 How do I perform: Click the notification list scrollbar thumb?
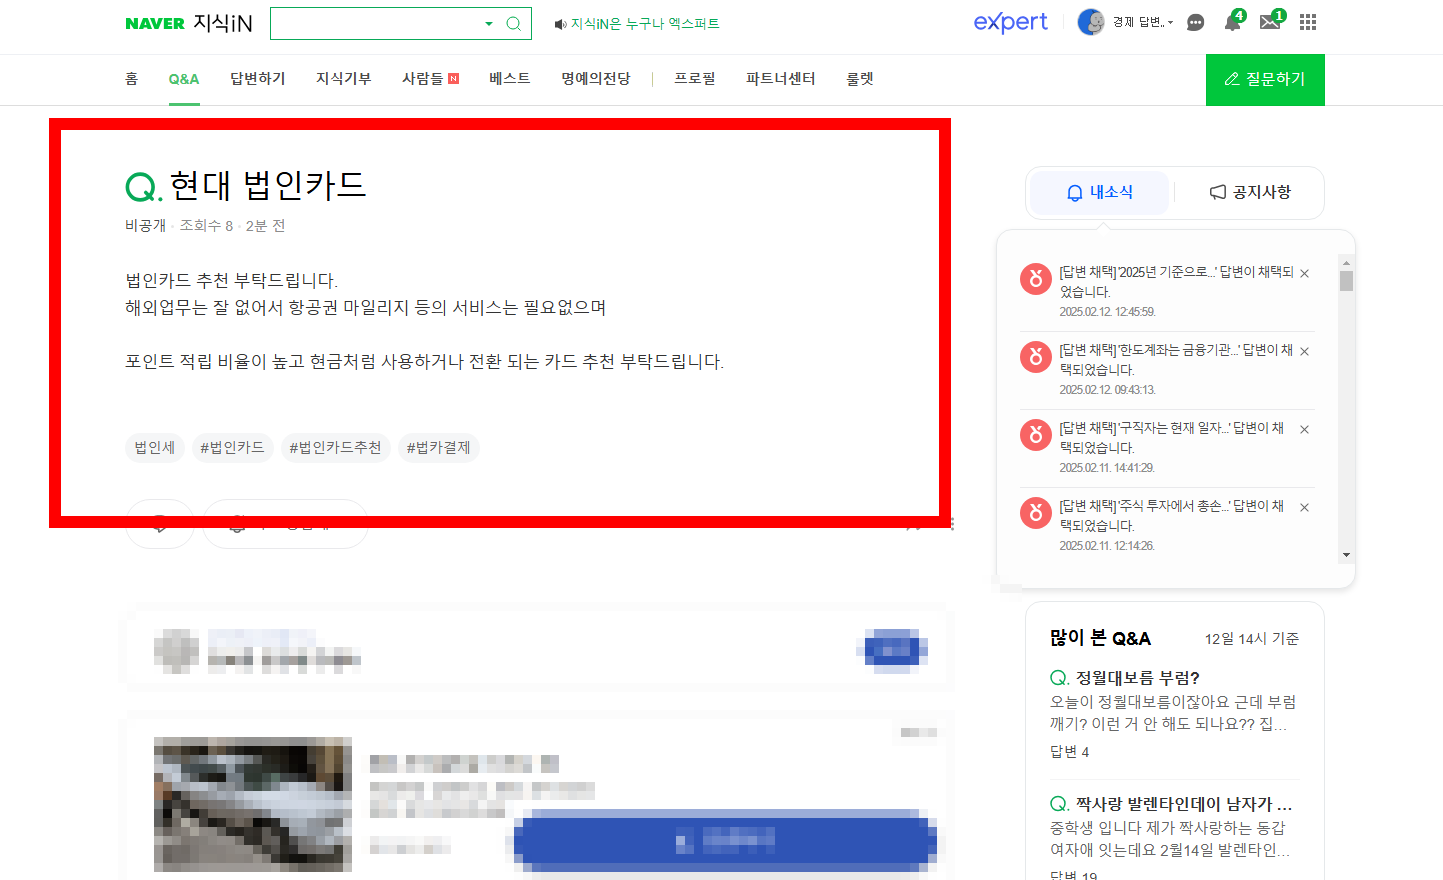point(1347,281)
